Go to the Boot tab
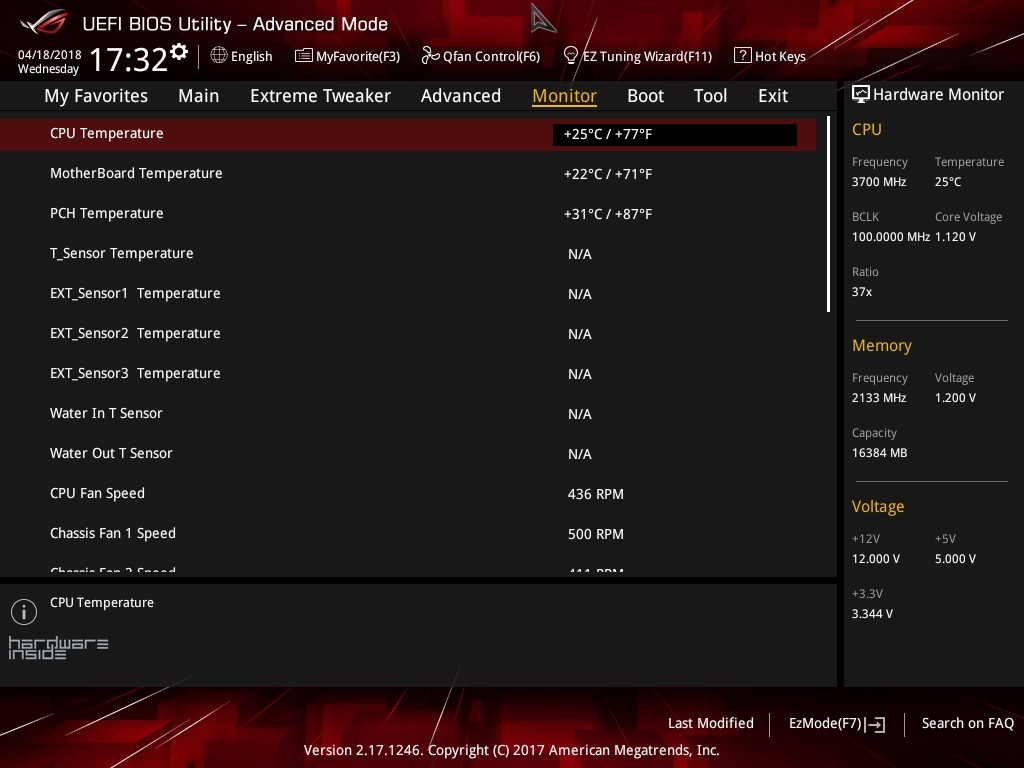The width and height of the screenshot is (1024, 768). pos(645,96)
